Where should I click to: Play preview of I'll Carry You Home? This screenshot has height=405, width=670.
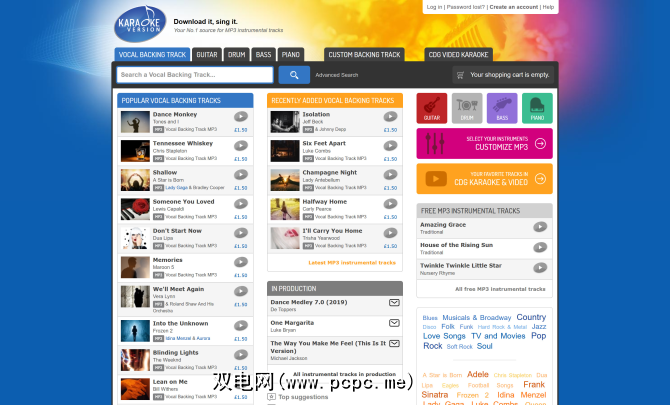390,233
